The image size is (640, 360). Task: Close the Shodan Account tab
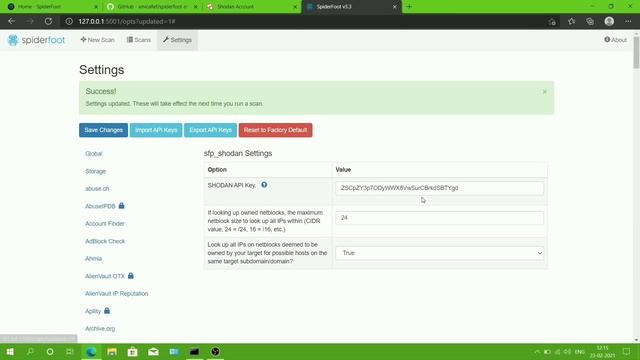pos(295,7)
